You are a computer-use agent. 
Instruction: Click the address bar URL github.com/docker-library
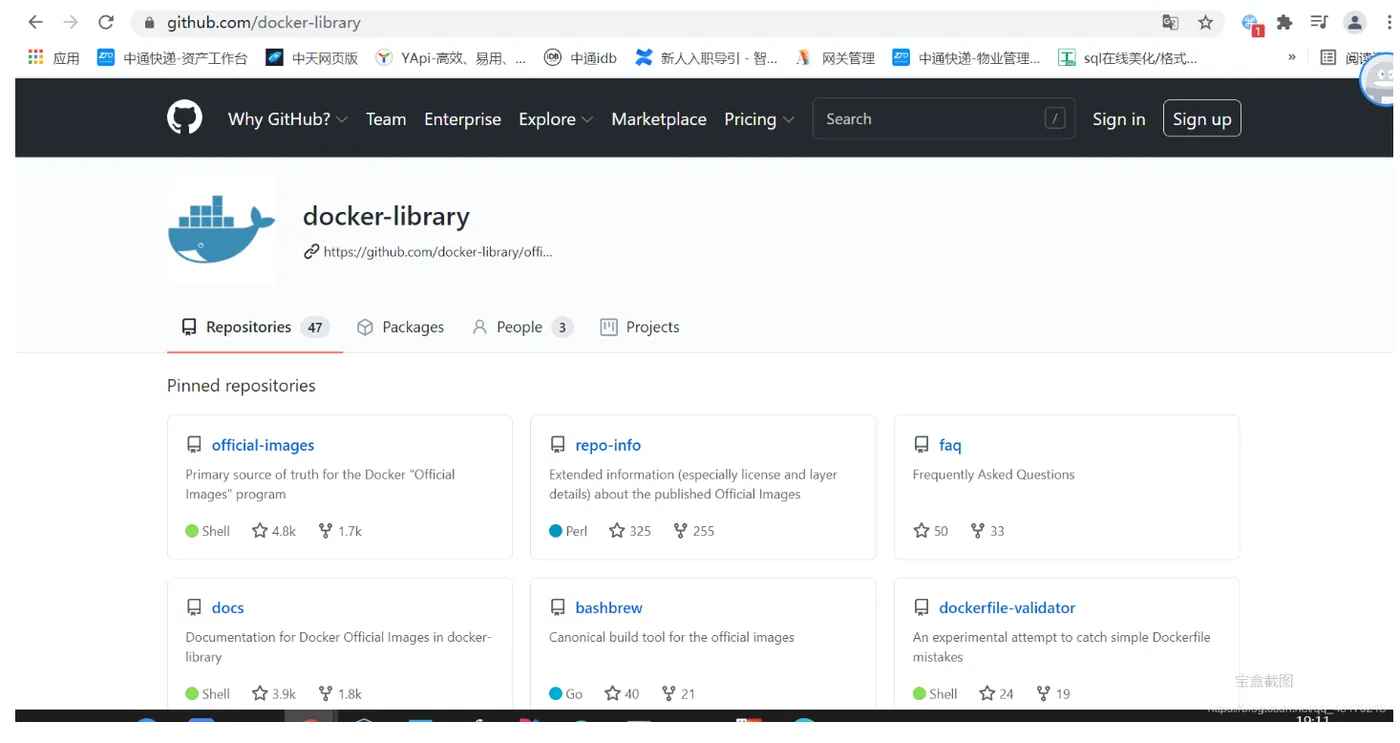click(x=264, y=22)
